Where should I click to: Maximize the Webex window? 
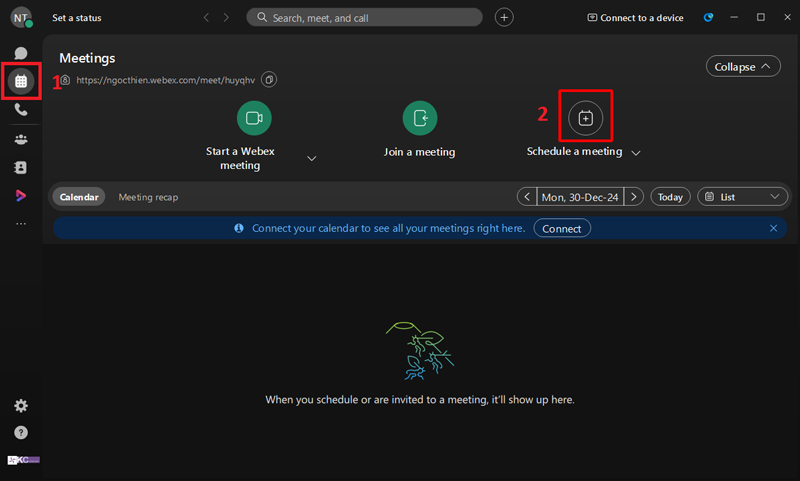[x=761, y=17]
